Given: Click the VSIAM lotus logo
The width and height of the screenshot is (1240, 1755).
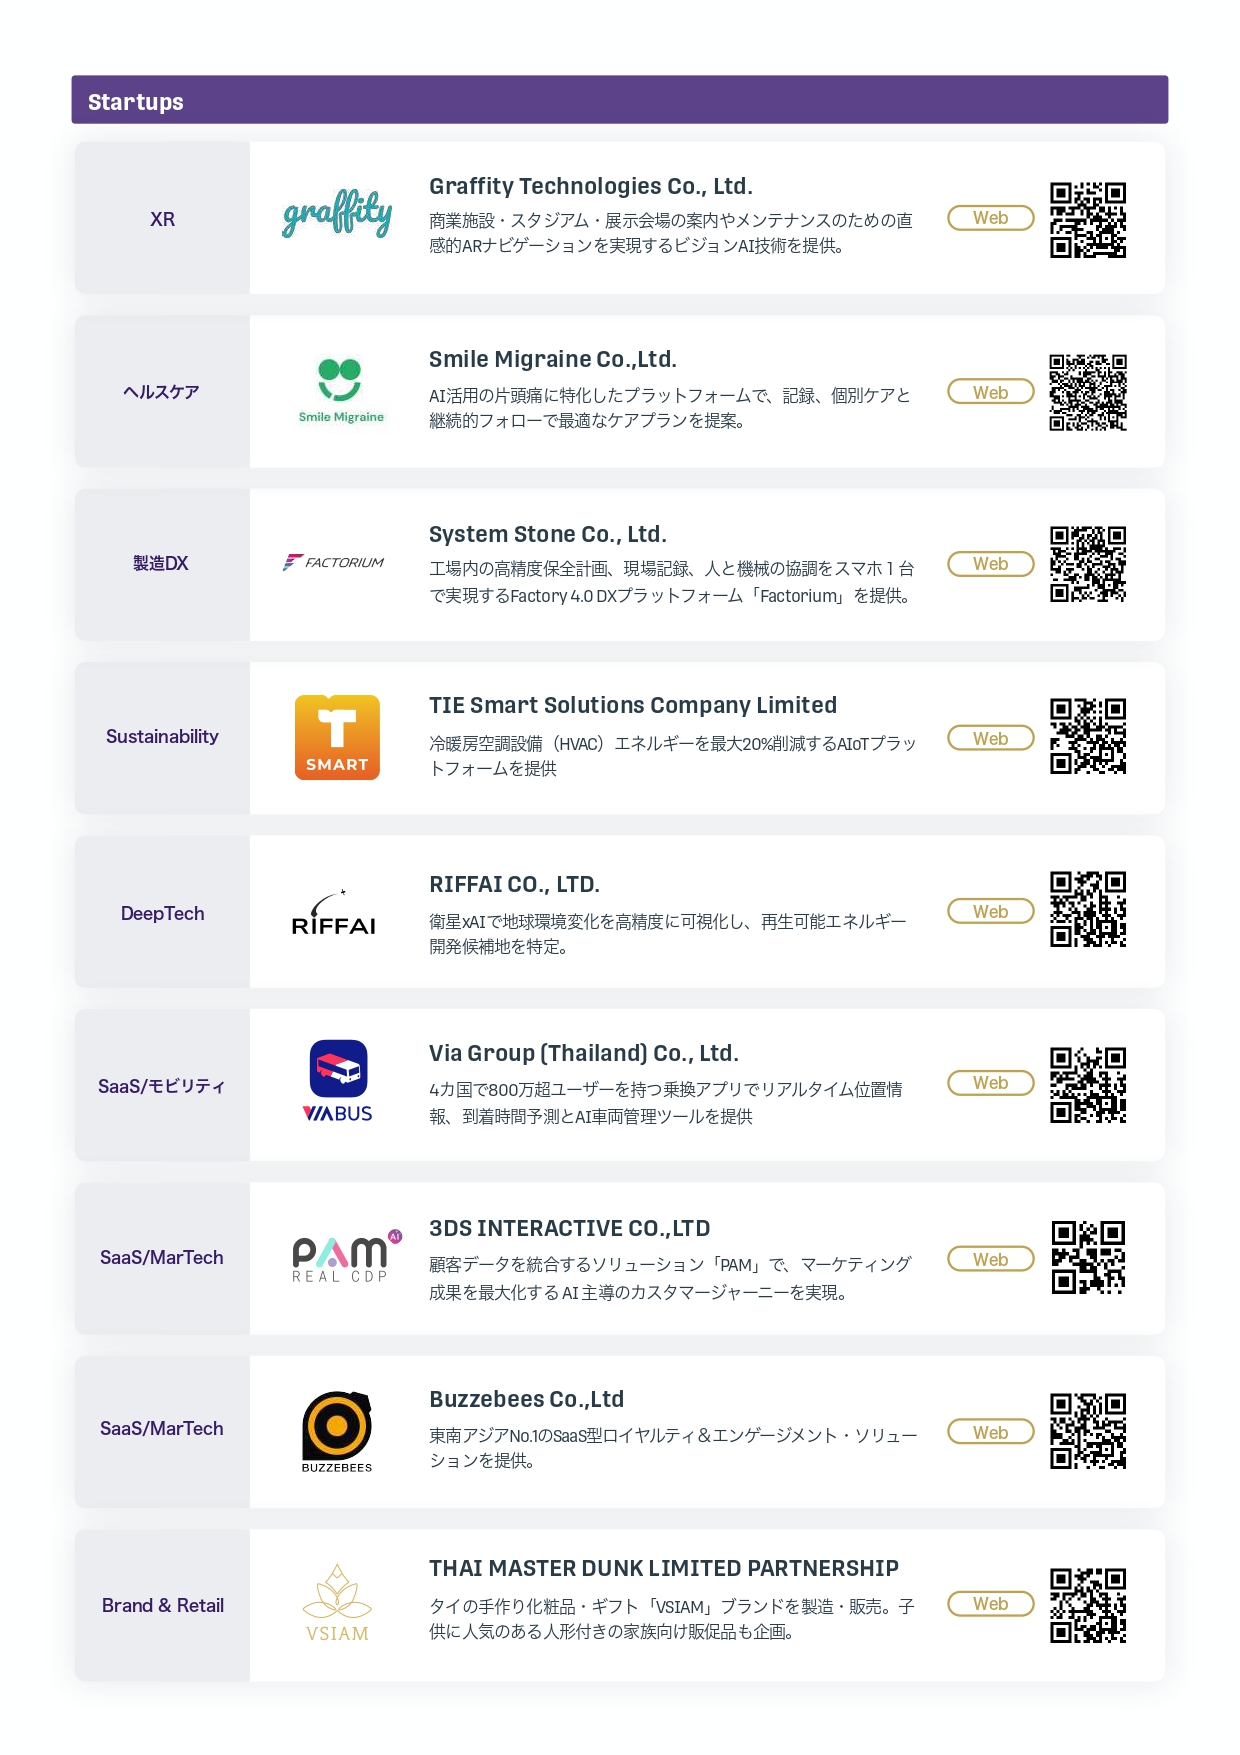Looking at the screenshot, I should (337, 1603).
